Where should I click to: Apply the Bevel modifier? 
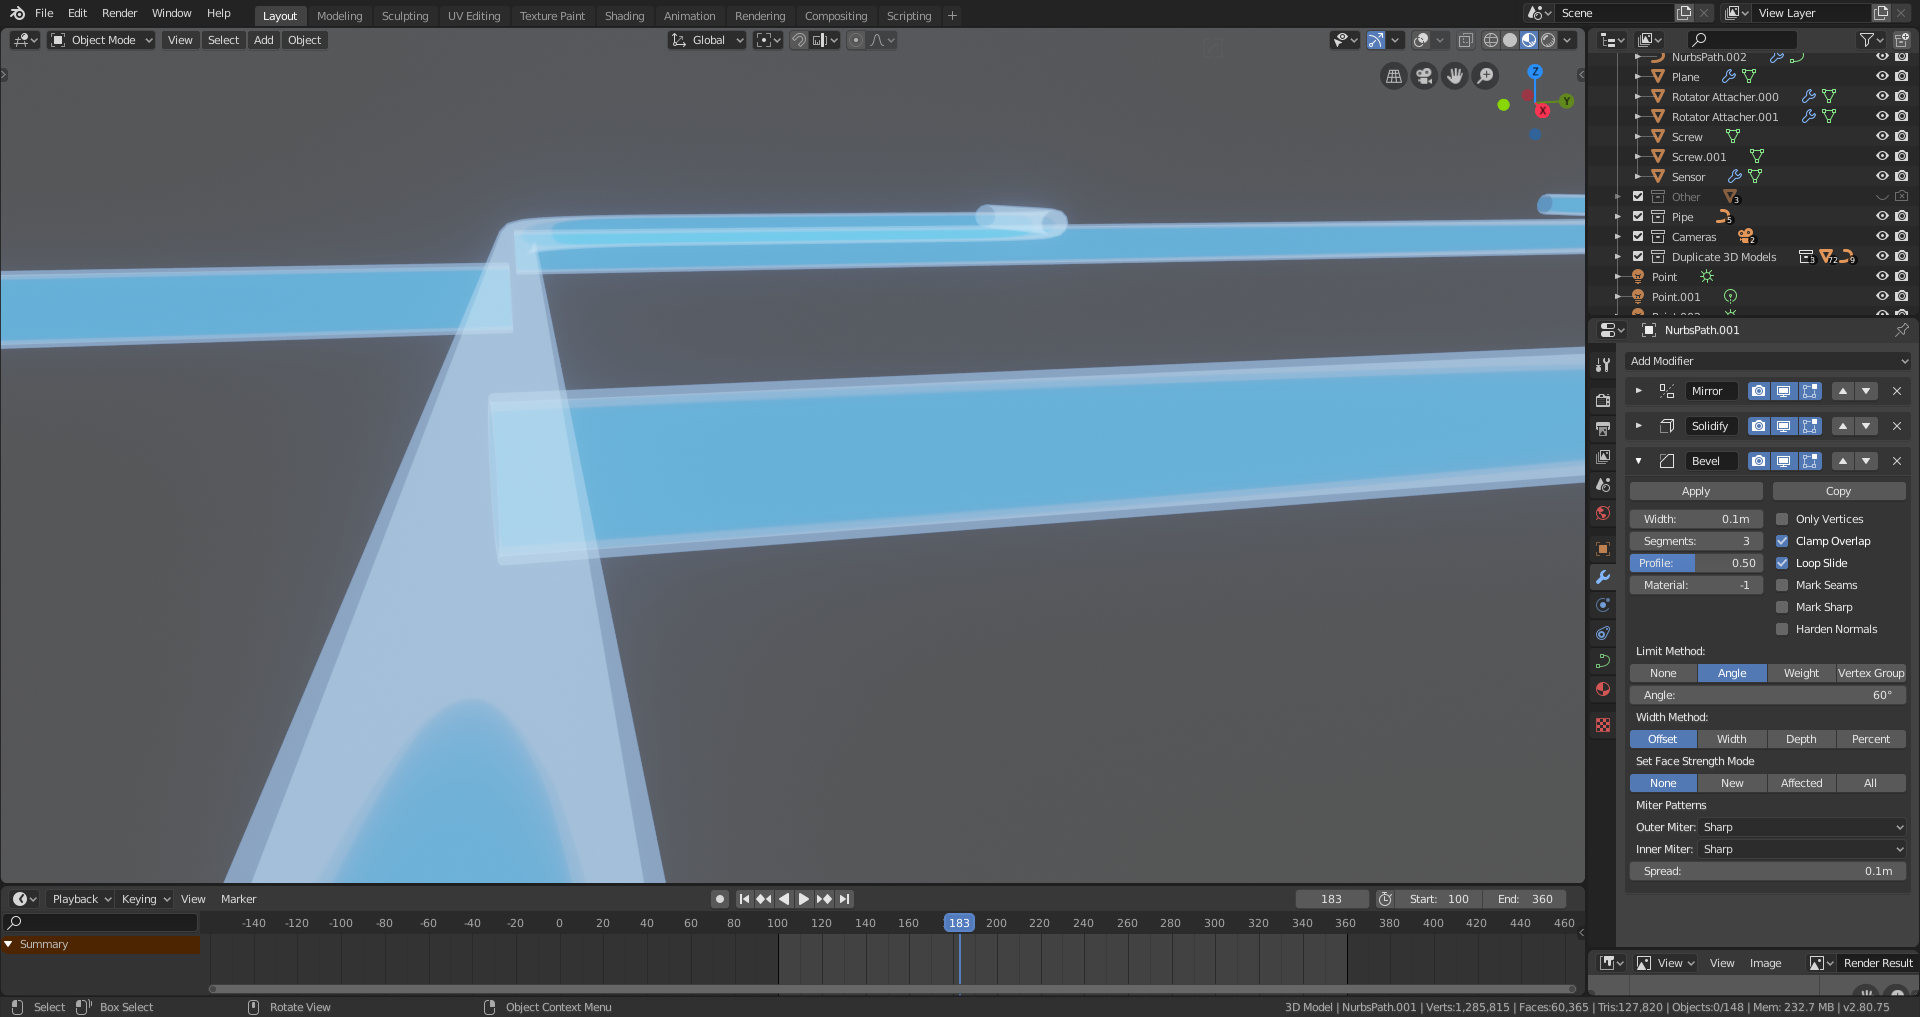pyautogui.click(x=1695, y=491)
